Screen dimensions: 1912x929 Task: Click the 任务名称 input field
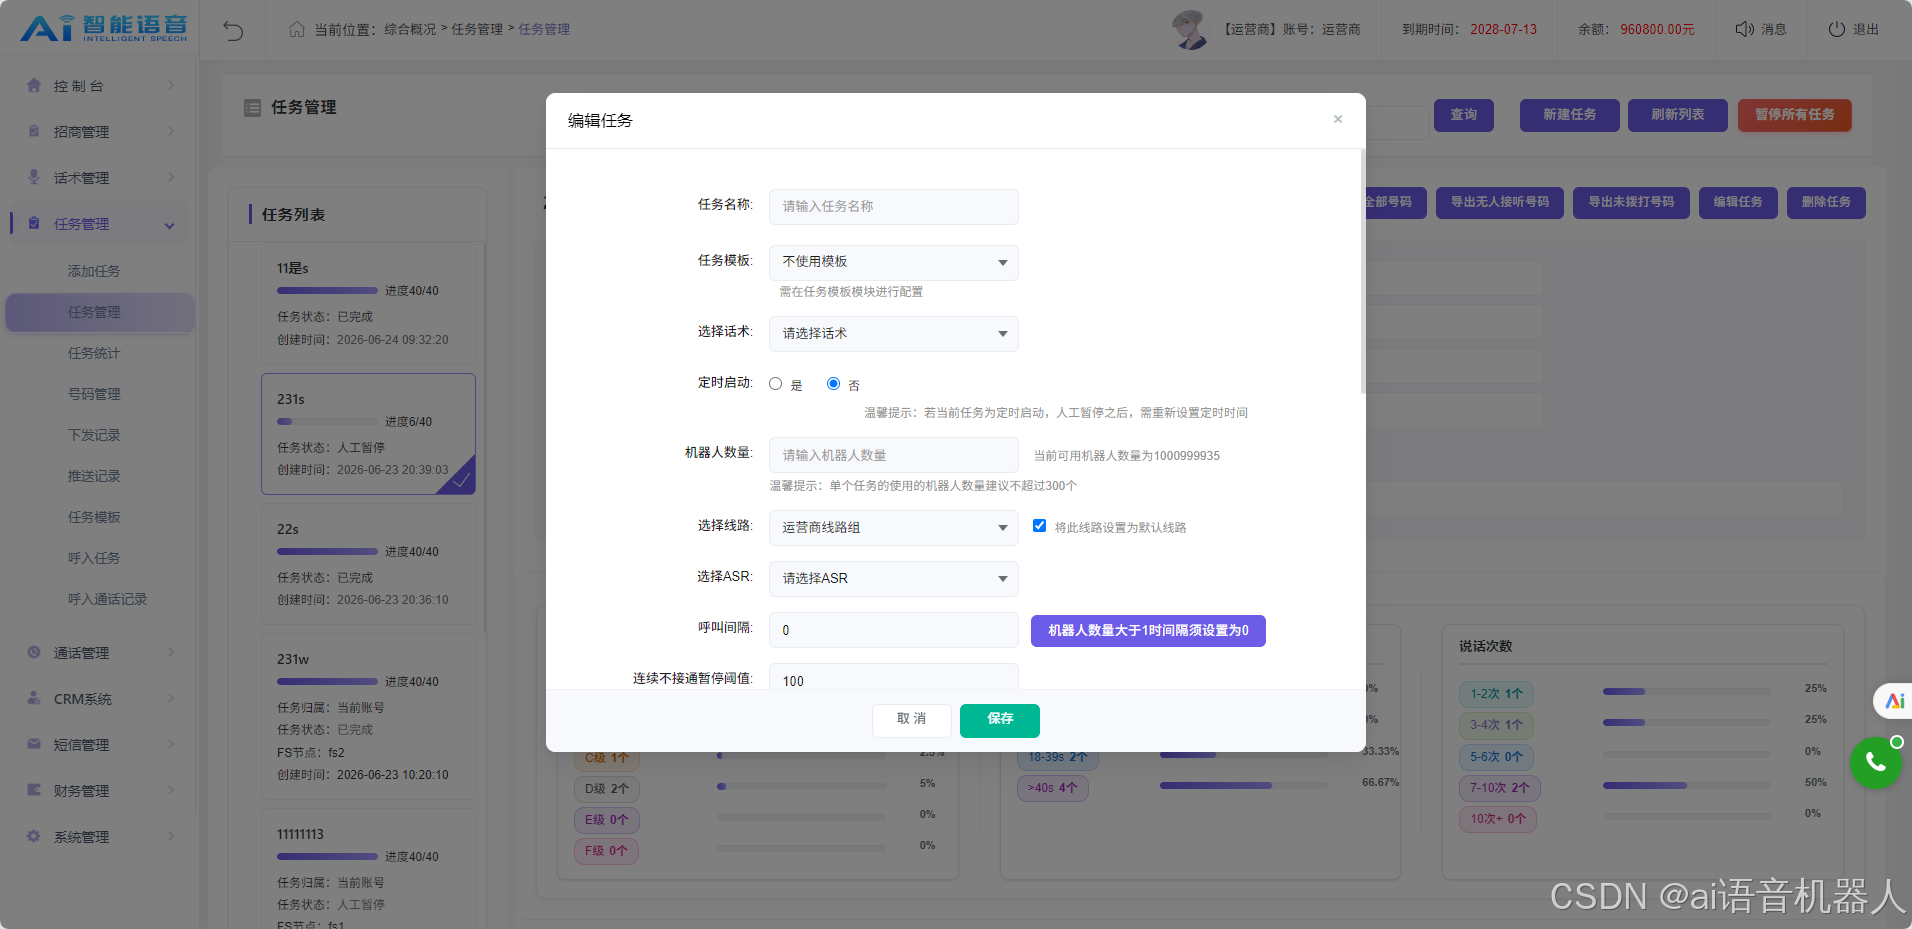893,207
